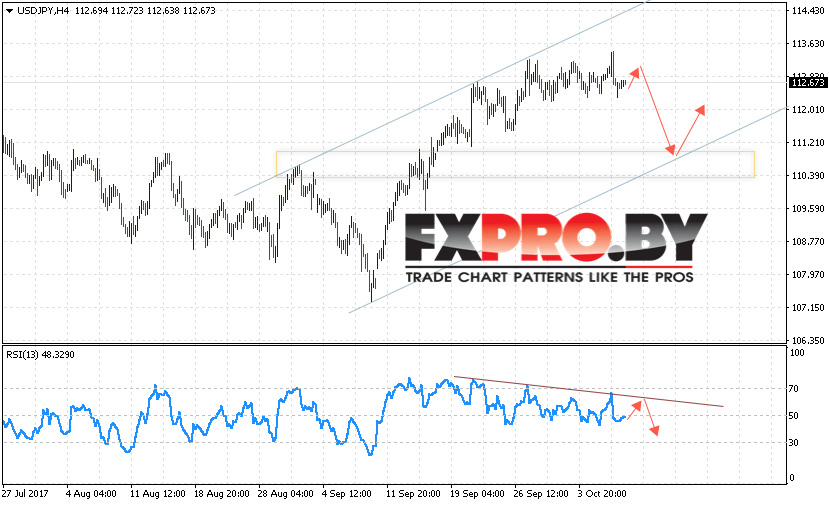Screen dimensions: 829x505
Task: Select RSI scale value 50
Action: (x=794, y=416)
